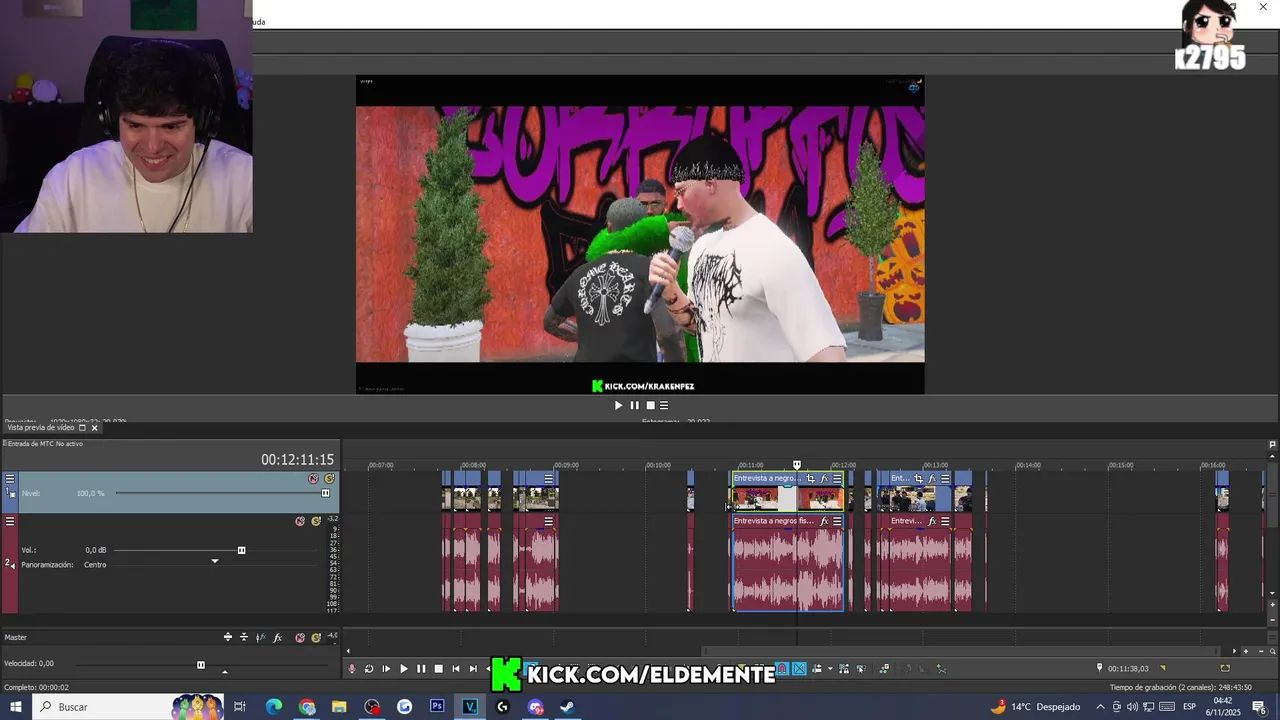Undock the Vista previa de vídeo panel

click(x=82, y=428)
